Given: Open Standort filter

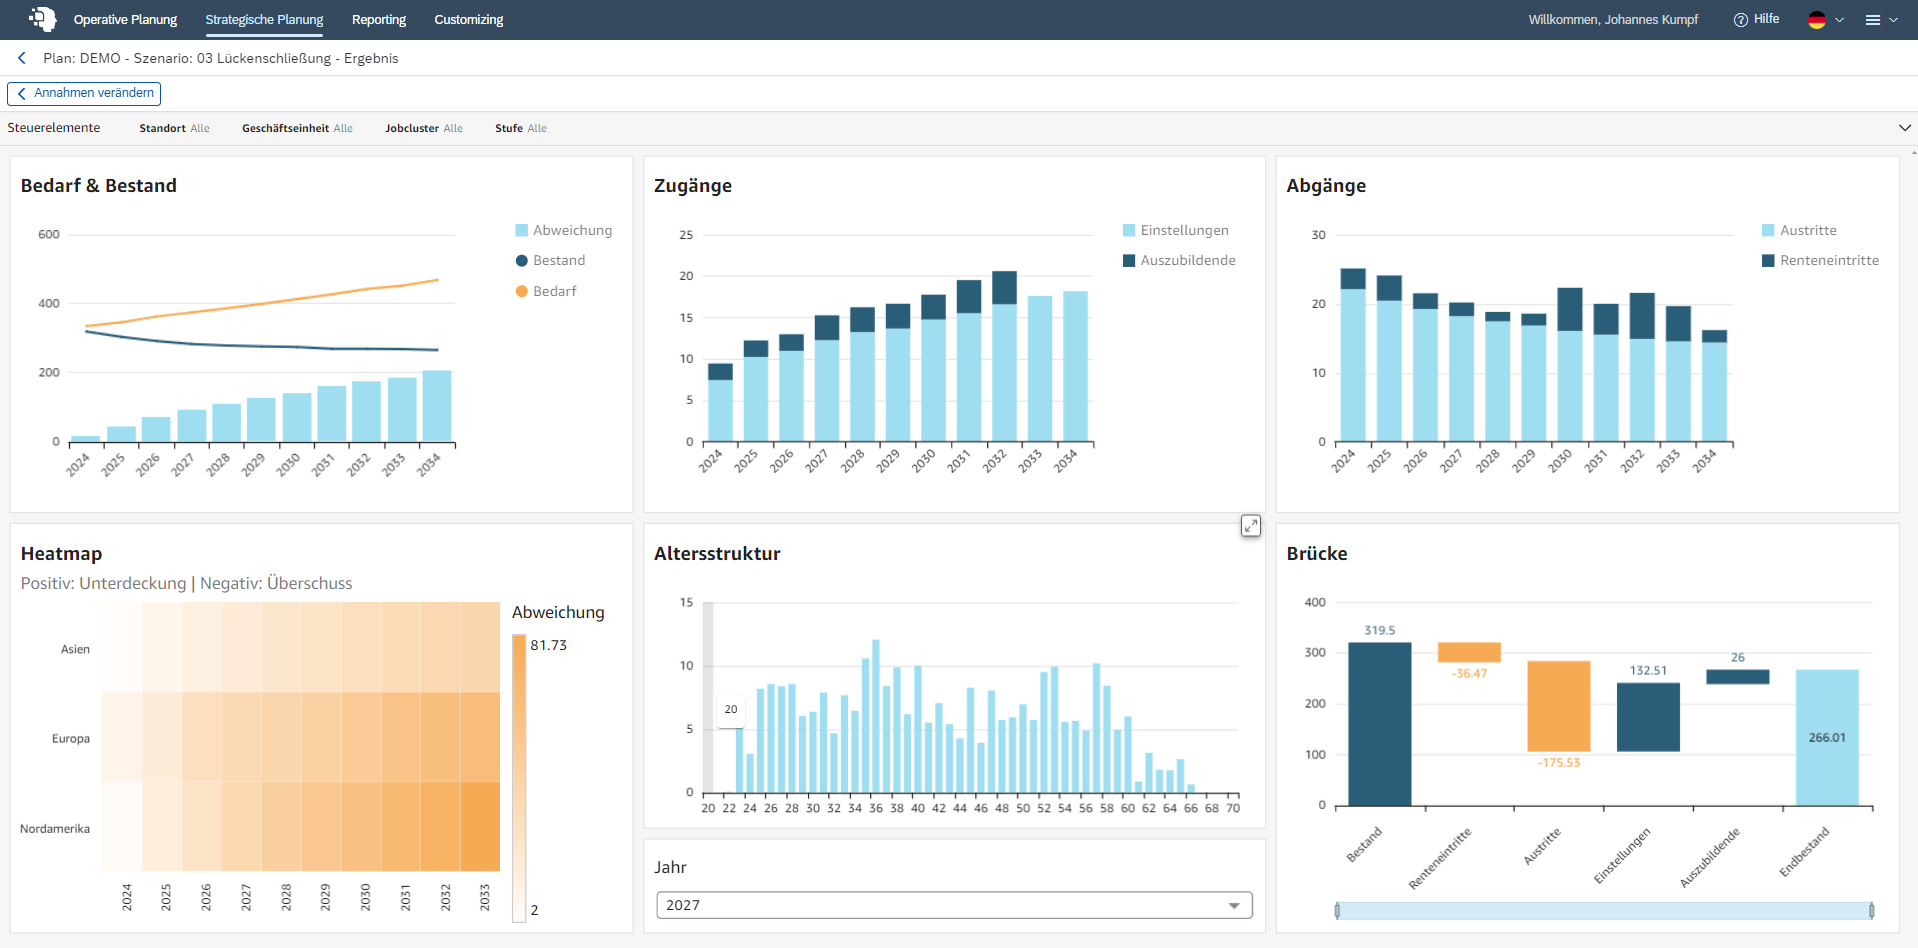Looking at the screenshot, I should click(174, 128).
